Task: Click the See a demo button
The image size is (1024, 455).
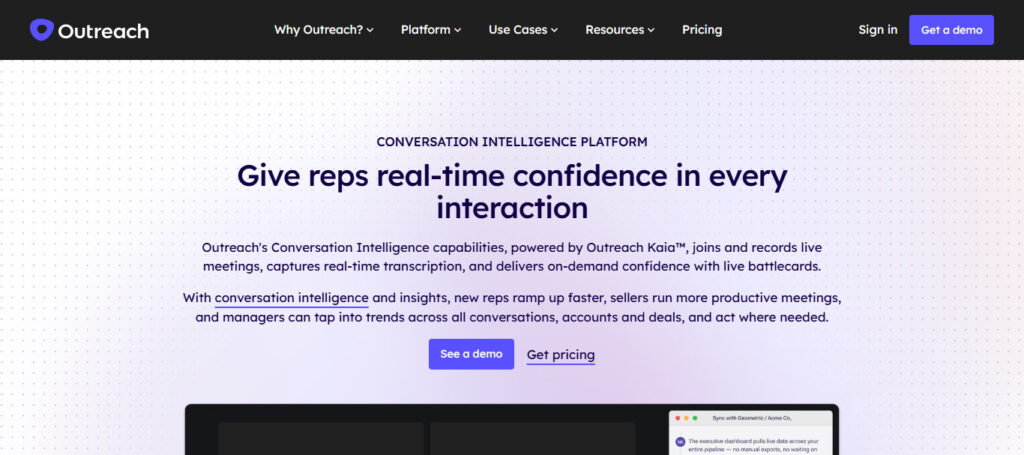Action: [x=472, y=354]
